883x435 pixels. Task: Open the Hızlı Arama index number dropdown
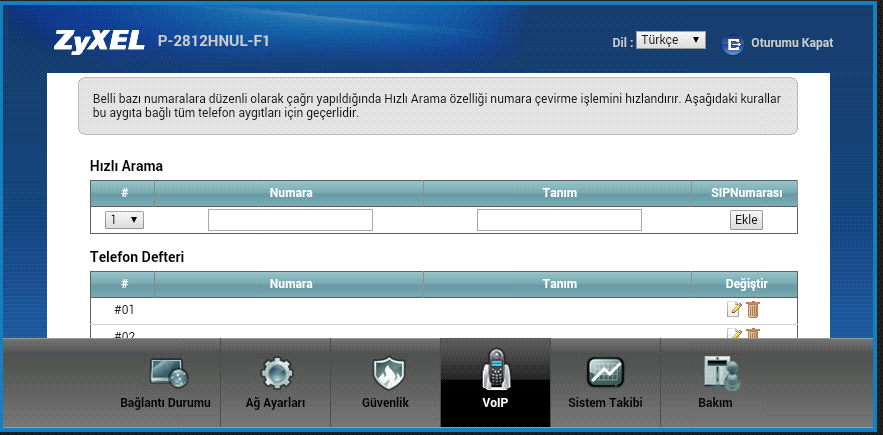click(x=124, y=220)
